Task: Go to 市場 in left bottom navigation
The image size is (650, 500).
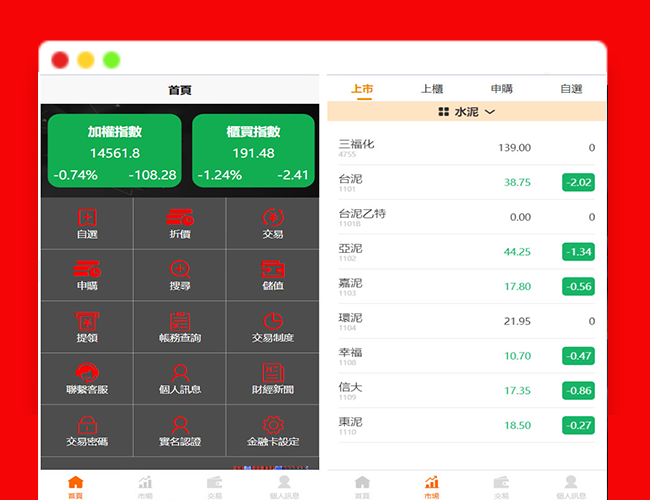Action: 145,487
